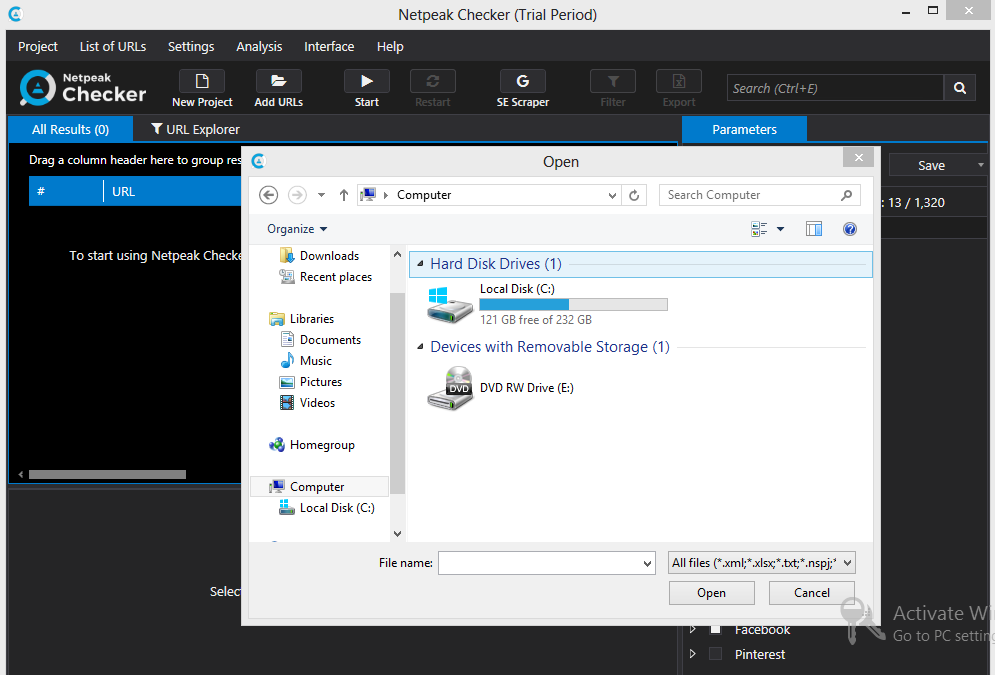Switch to the URL Explorer tab
The width and height of the screenshot is (995, 675).
point(195,129)
